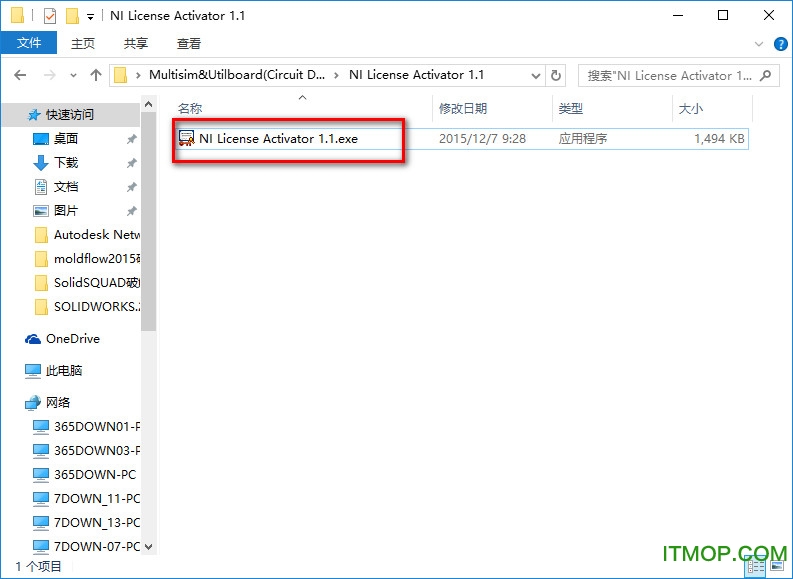The width and height of the screenshot is (793, 579).
Task: Select 网络 in the navigation pane
Action: [x=58, y=403]
